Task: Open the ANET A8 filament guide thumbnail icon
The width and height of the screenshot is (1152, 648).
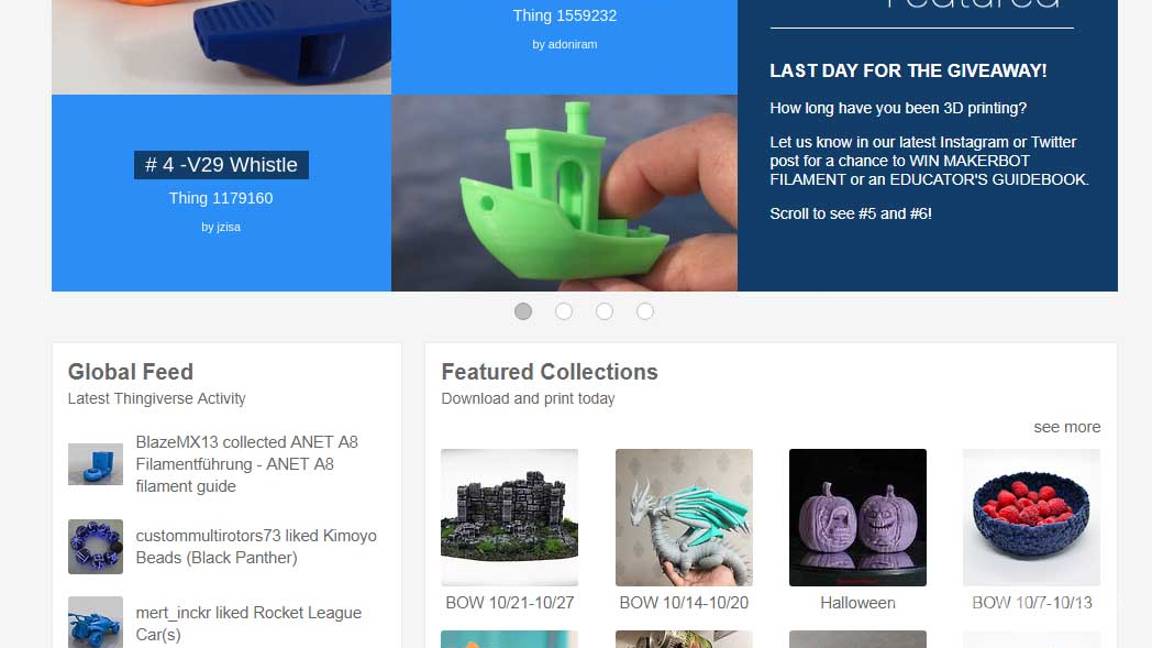Action: point(96,464)
